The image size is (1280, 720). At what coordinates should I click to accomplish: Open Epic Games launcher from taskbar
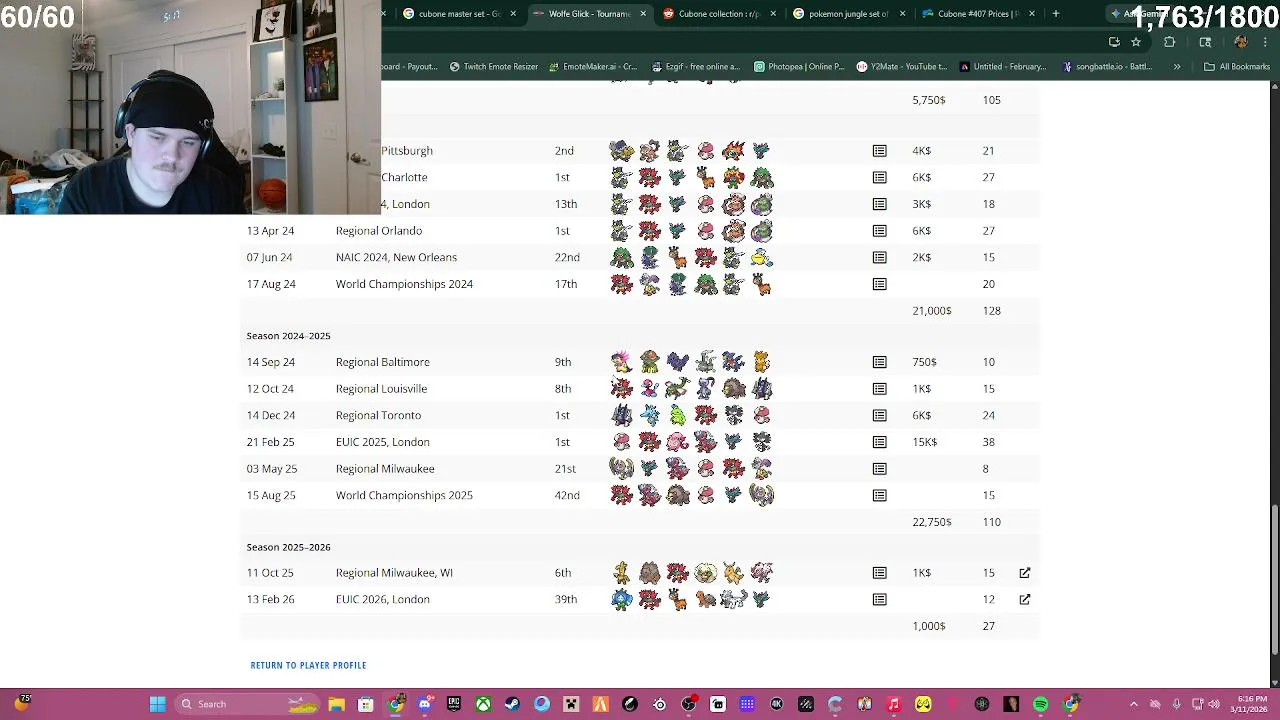(454, 704)
